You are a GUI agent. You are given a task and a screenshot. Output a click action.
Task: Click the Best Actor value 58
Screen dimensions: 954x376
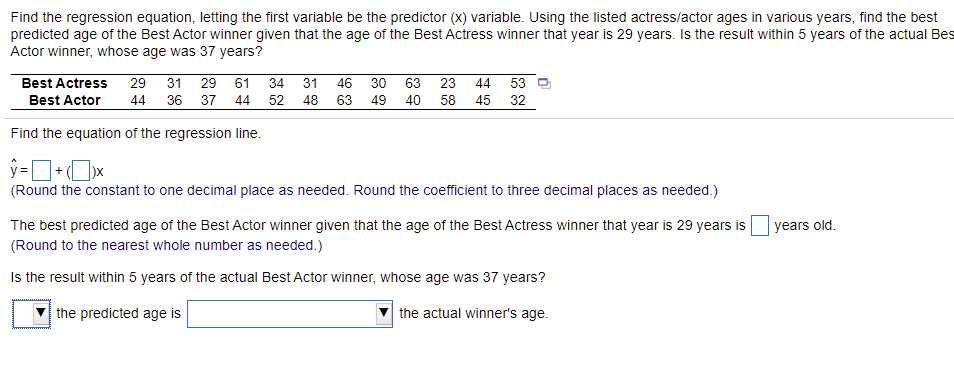coord(448,100)
